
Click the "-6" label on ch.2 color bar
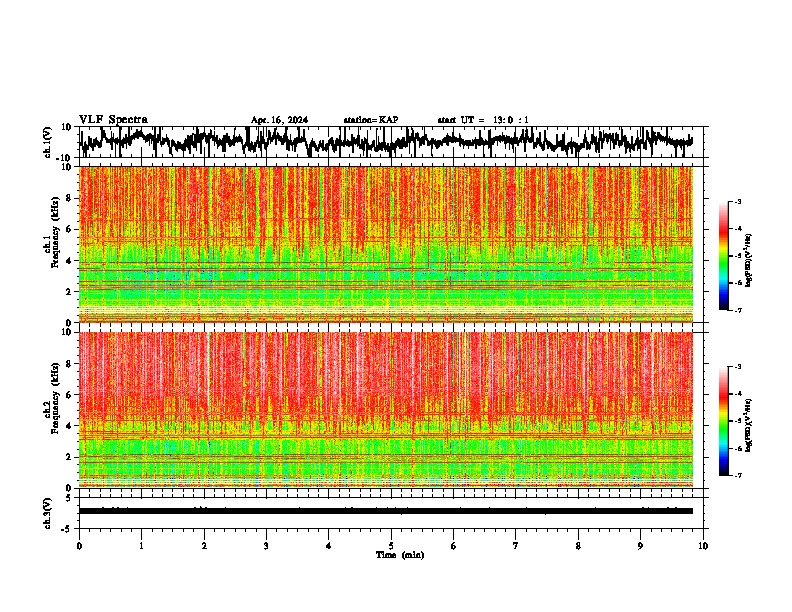[x=738, y=448]
